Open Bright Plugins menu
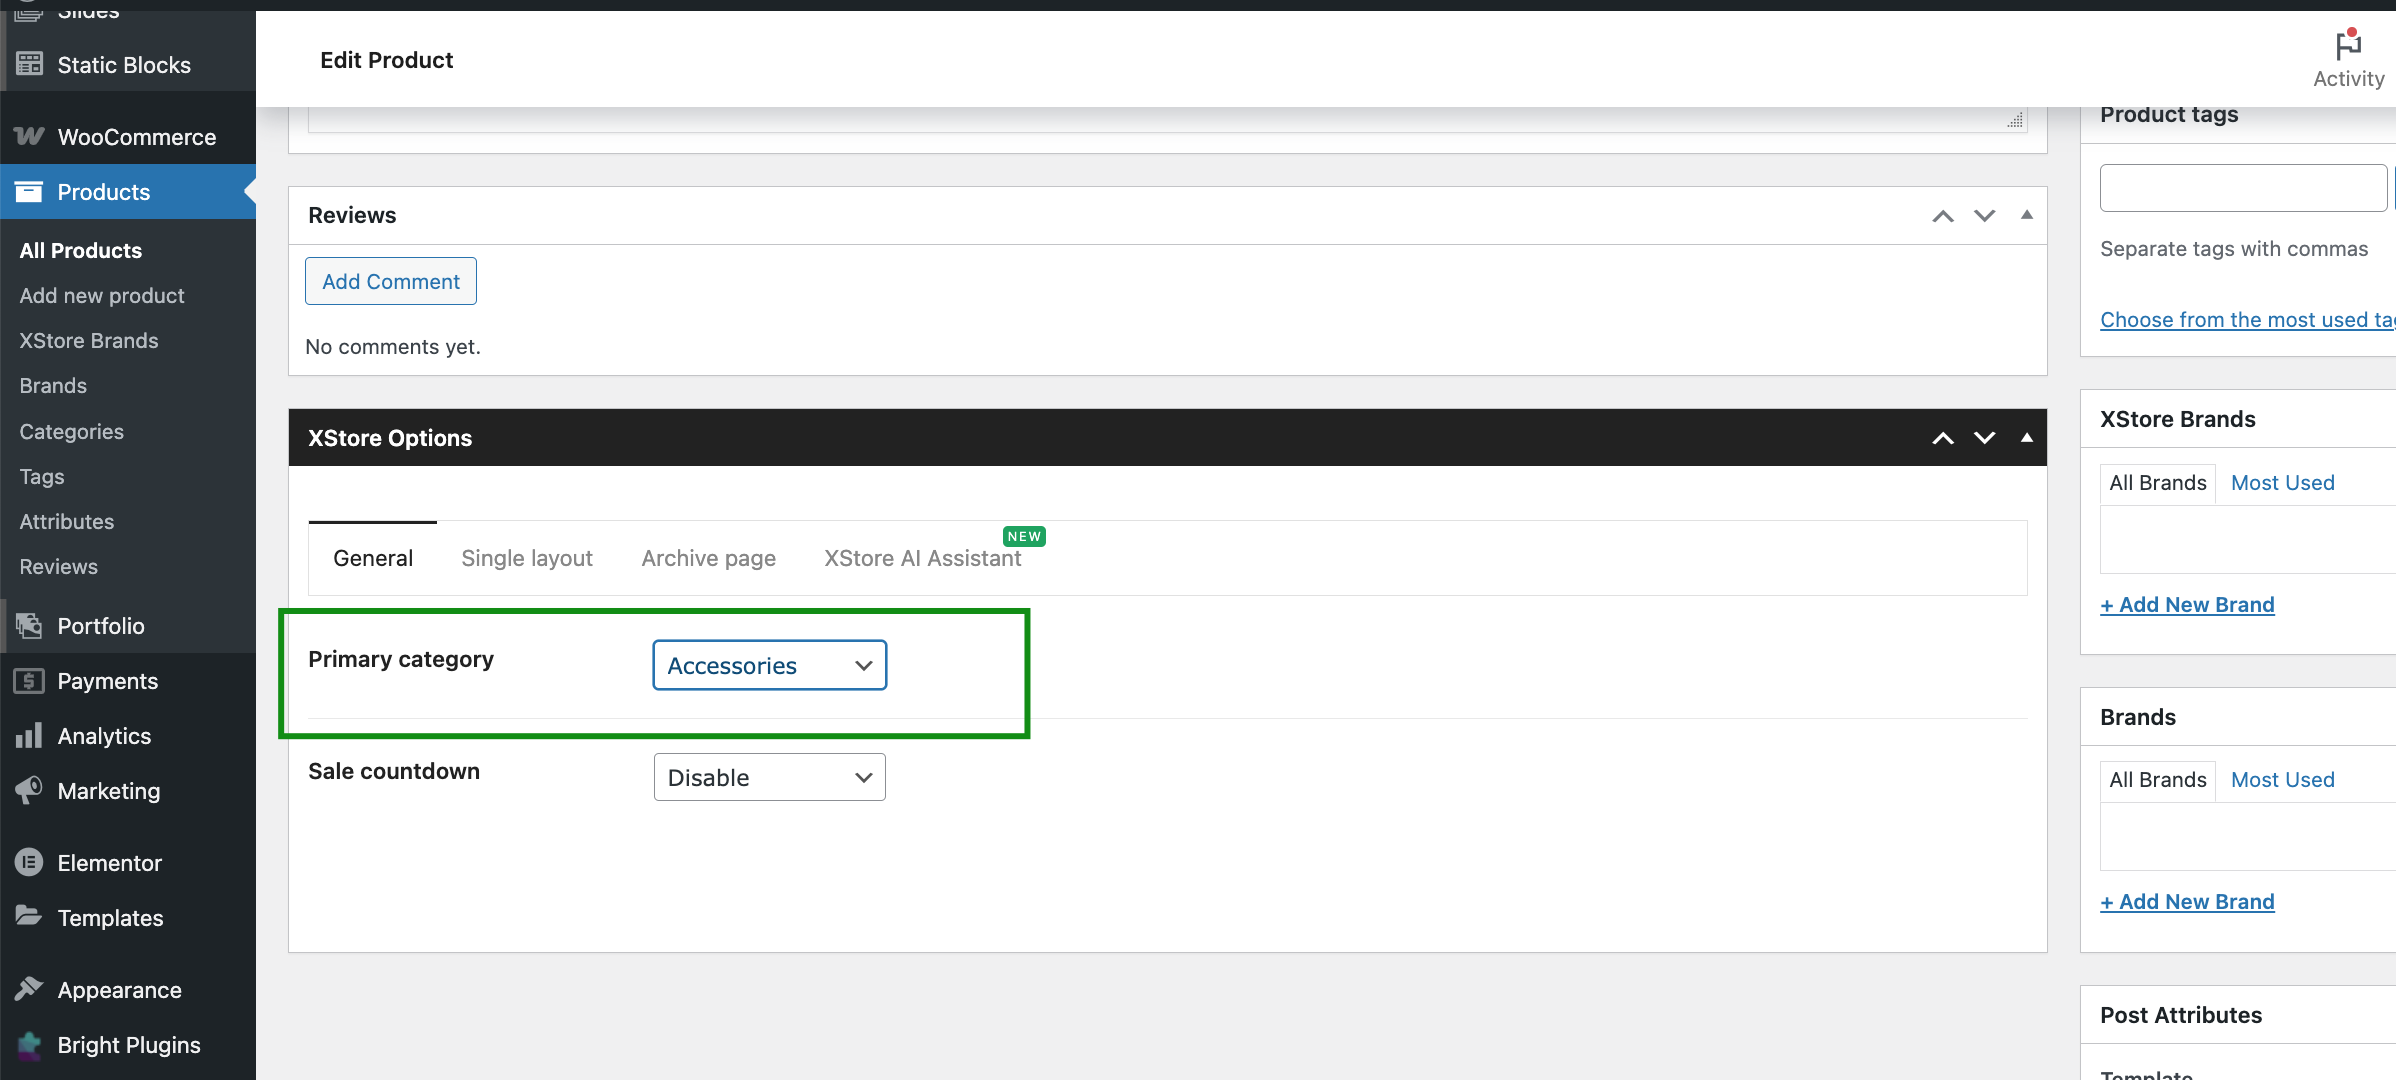Screen dimensions: 2396x1080 tap(128, 1045)
